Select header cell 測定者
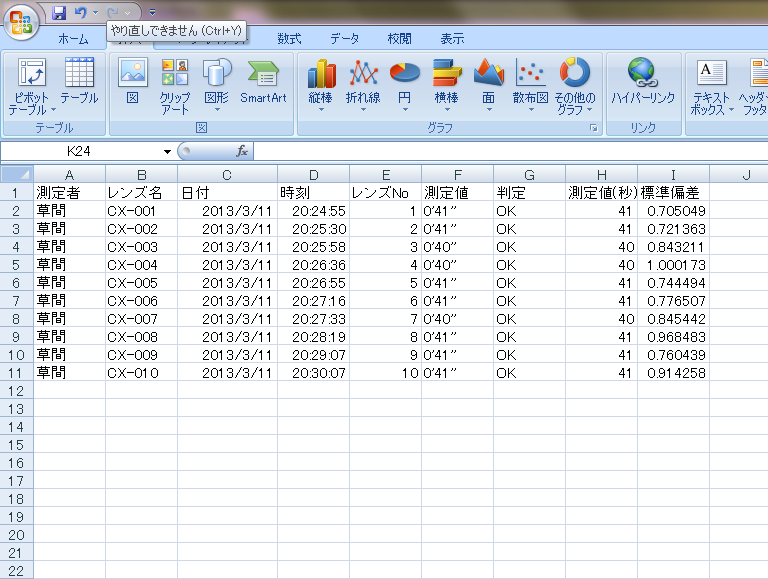Viewport: 768px width, 579px height. [x=70, y=193]
